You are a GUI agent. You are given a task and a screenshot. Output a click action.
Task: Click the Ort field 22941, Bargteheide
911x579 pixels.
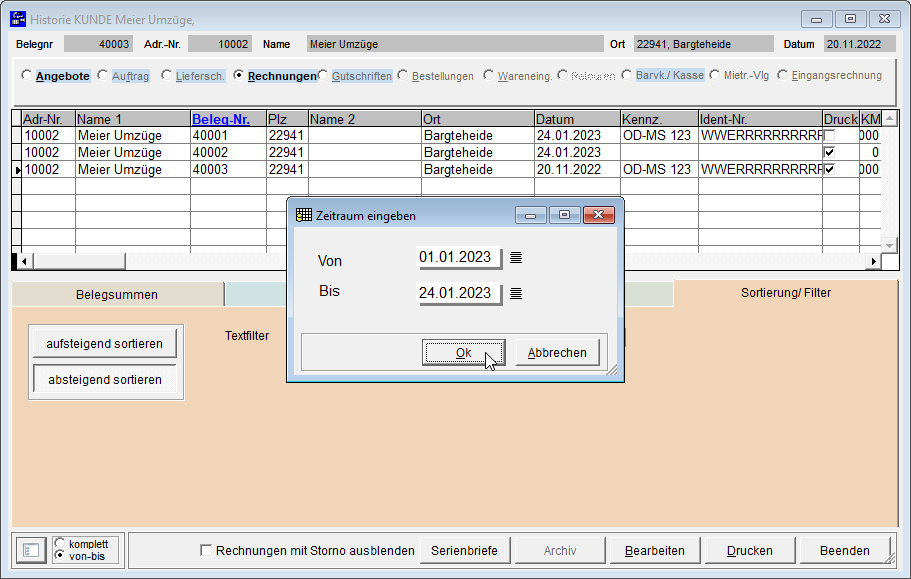(x=704, y=44)
